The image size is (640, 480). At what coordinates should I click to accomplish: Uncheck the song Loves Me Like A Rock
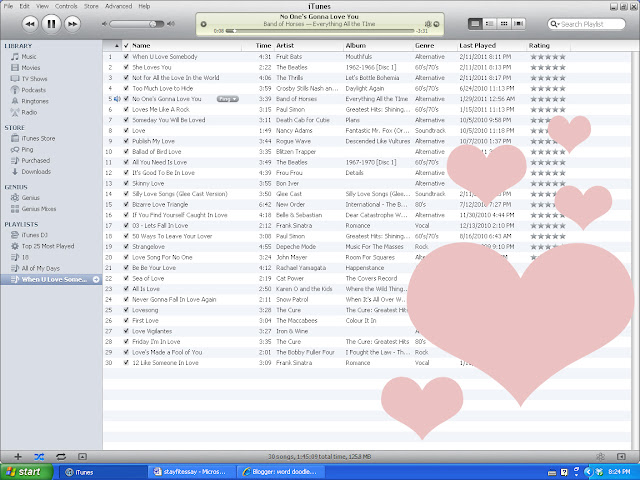click(x=126, y=109)
